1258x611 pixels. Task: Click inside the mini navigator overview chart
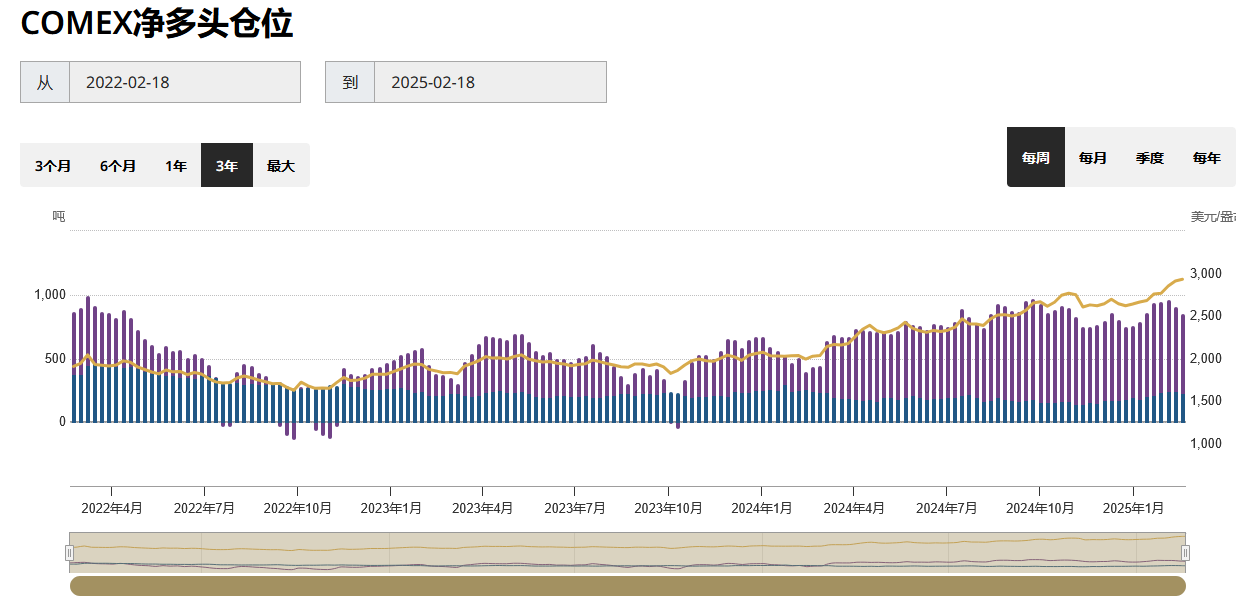[627, 552]
